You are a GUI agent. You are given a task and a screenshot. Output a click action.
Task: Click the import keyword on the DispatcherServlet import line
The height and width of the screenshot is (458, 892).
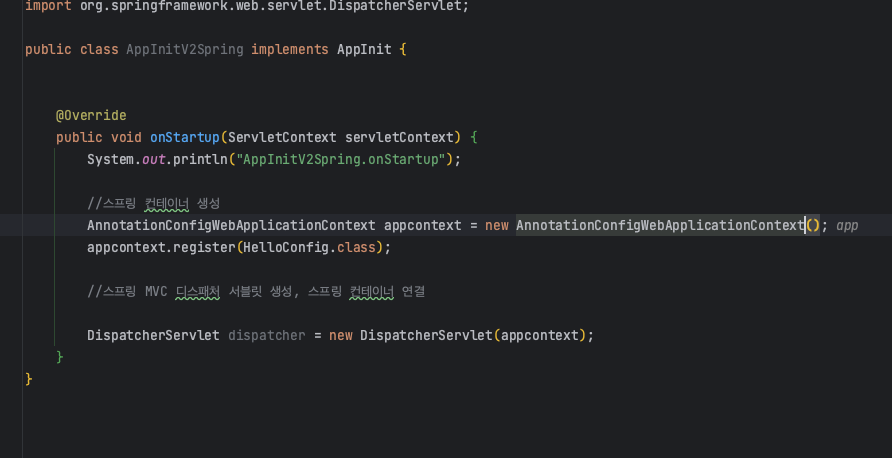coord(48,6)
